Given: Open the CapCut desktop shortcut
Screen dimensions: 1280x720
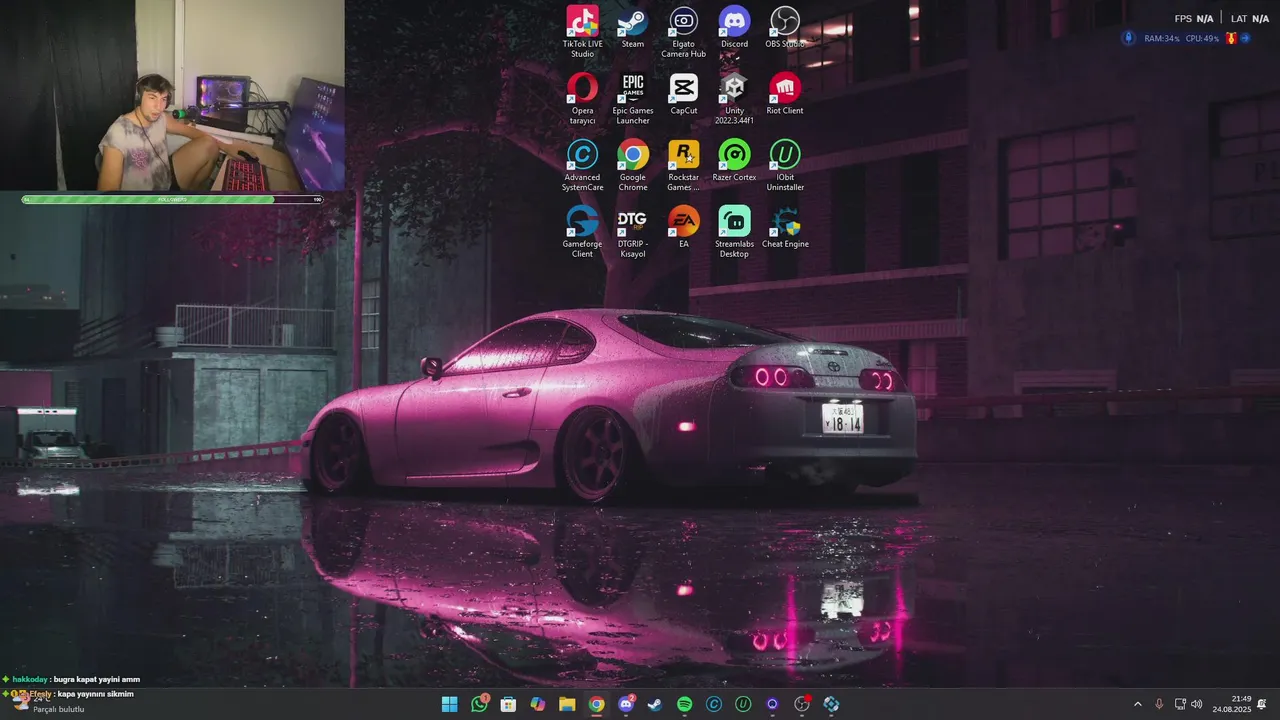Looking at the screenshot, I should click(684, 93).
